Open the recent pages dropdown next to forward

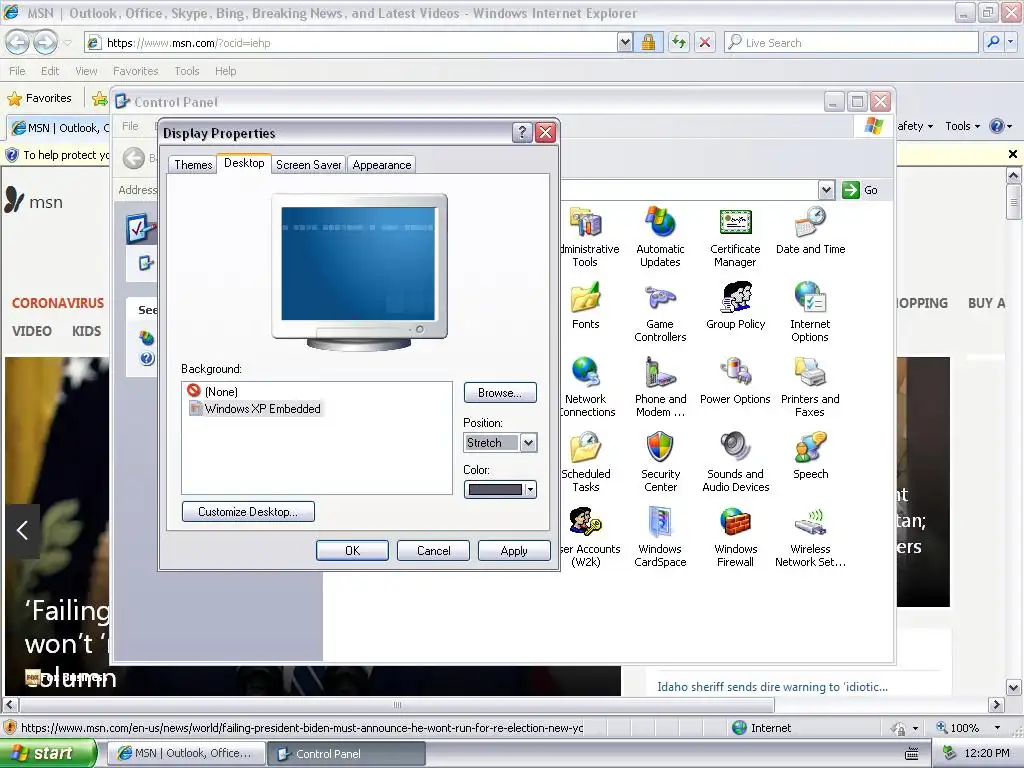tap(68, 42)
